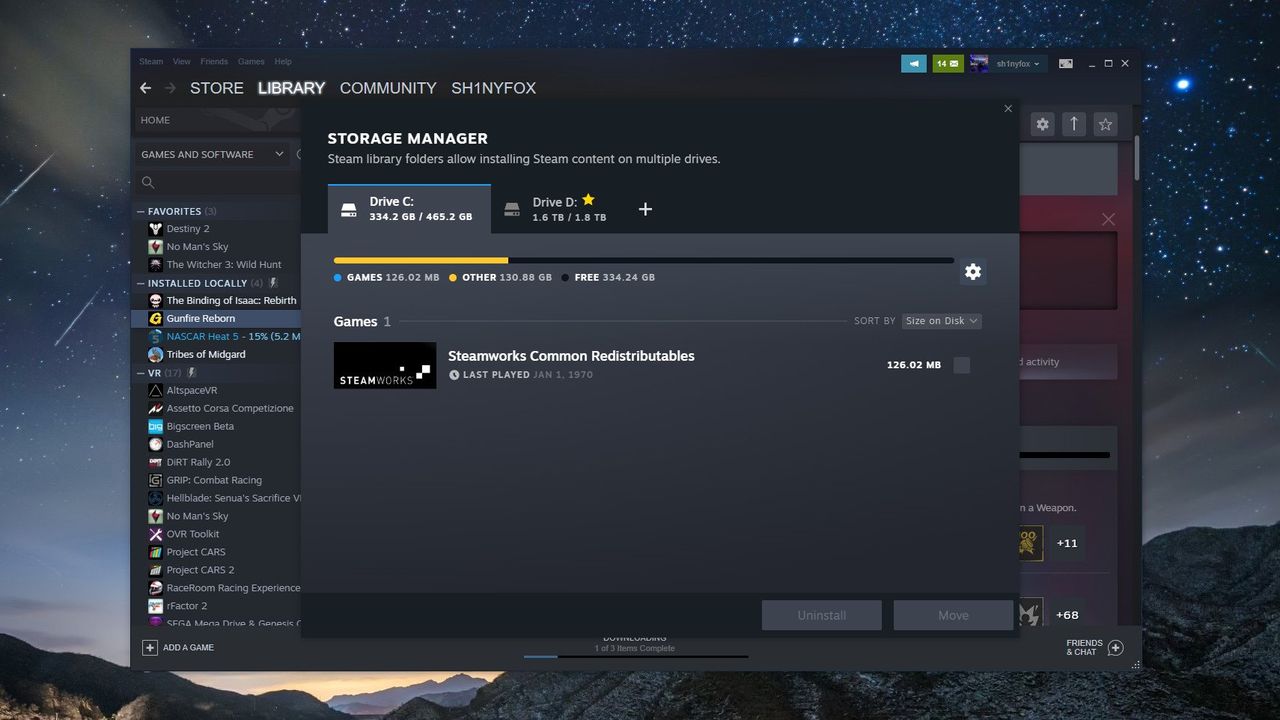Screen dimensions: 1280x720
Task: Open Library Home
Action: 217,120
